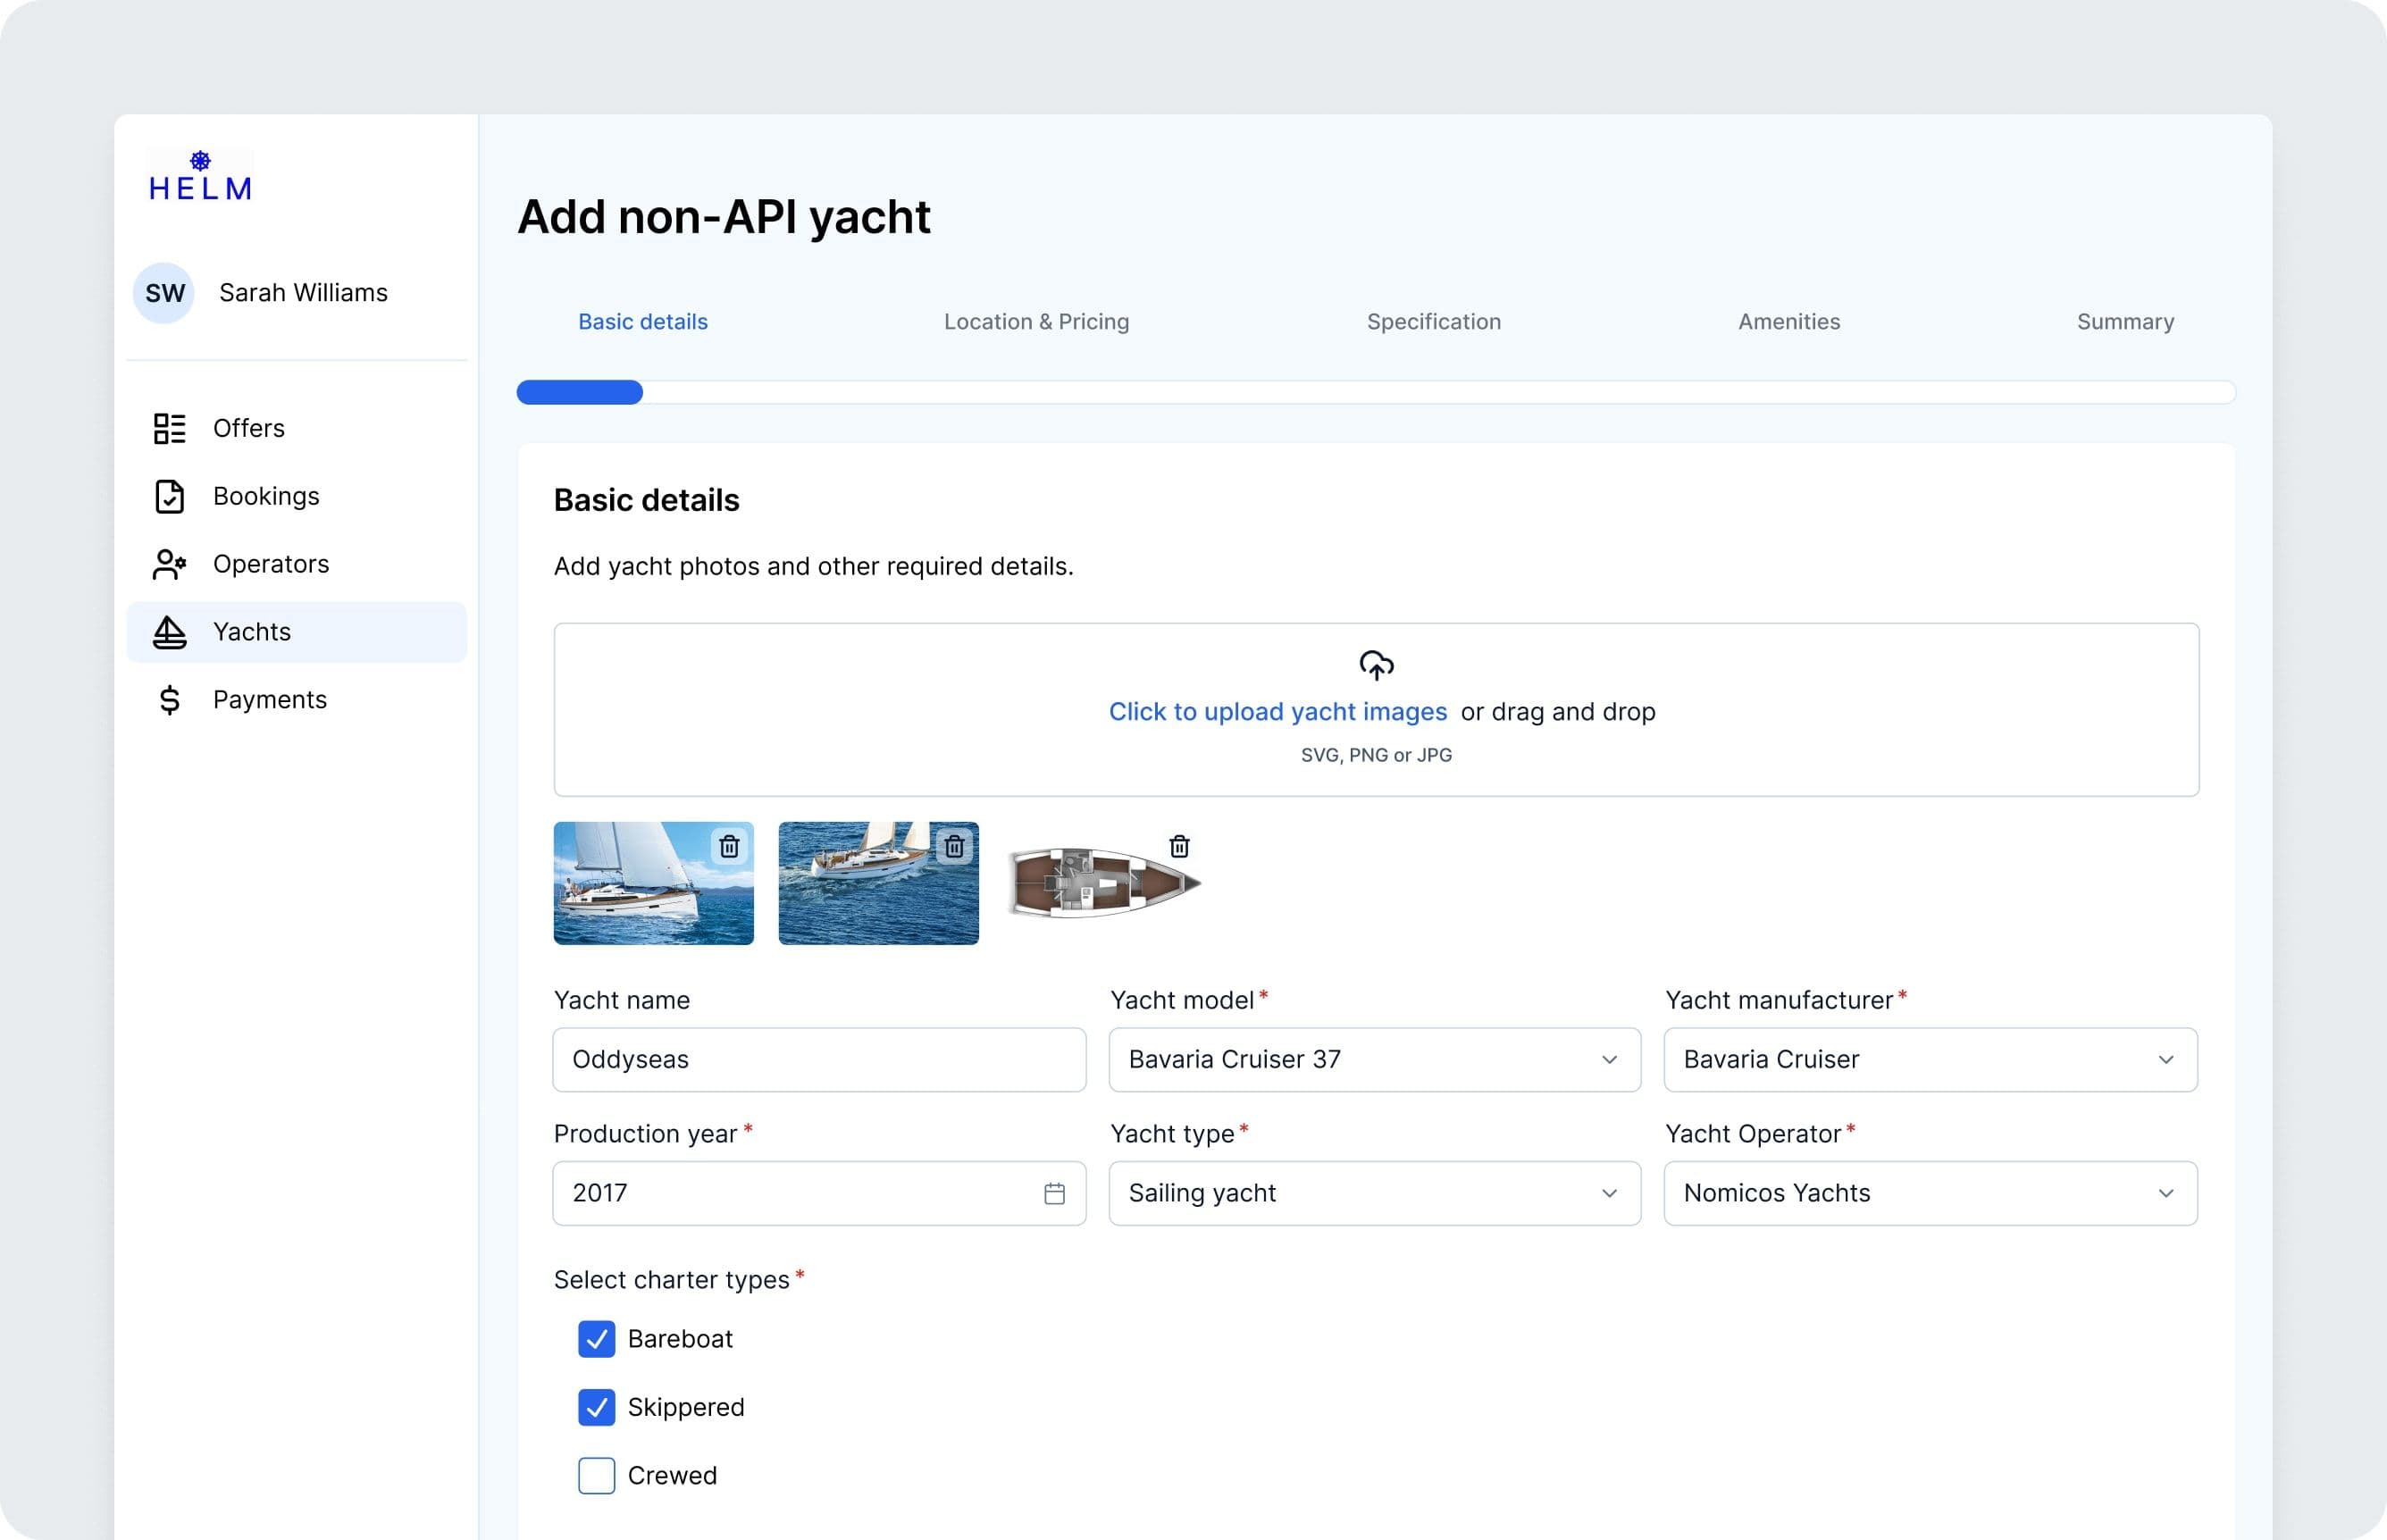
Task: Switch to Location & Pricing tab
Action: coord(1036,322)
